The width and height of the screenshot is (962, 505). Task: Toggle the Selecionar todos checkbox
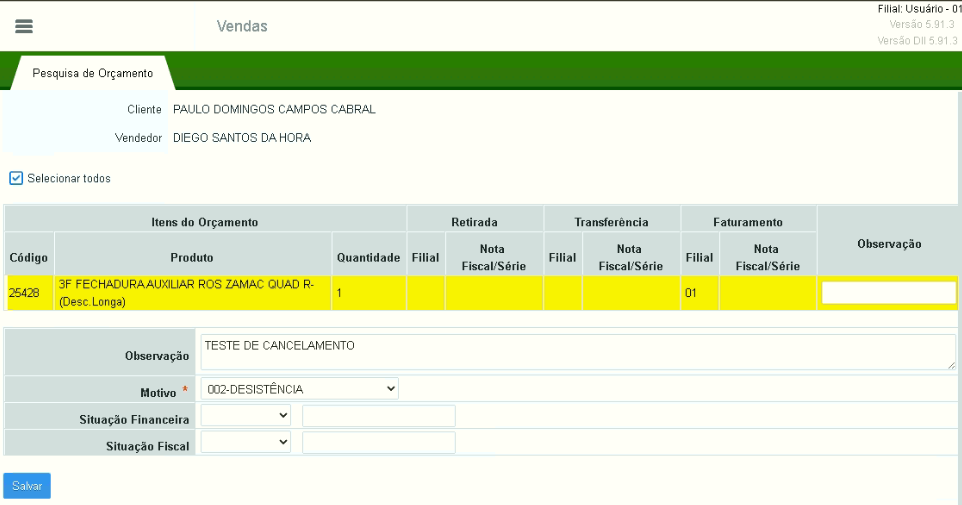click(x=16, y=178)
